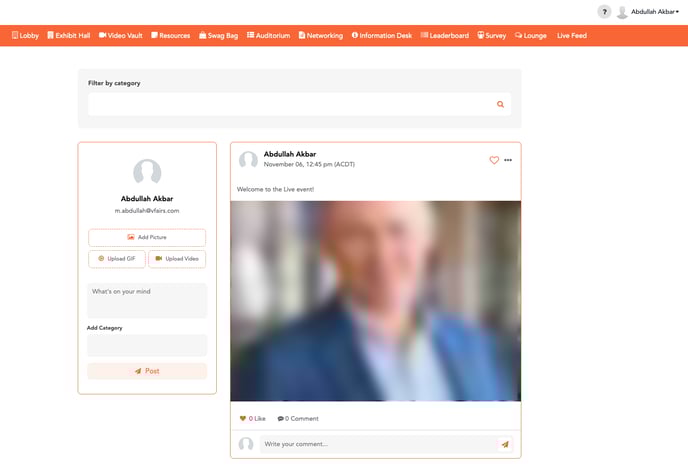Click the Filter by category search field
The image size is (688, 476).
[300, 104]
